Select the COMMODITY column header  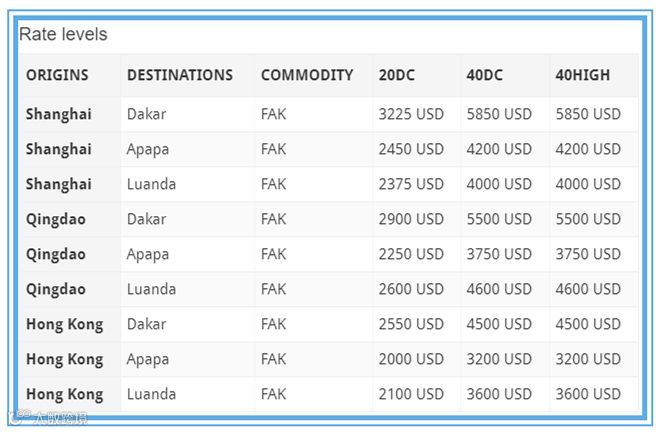click(307, 75)
